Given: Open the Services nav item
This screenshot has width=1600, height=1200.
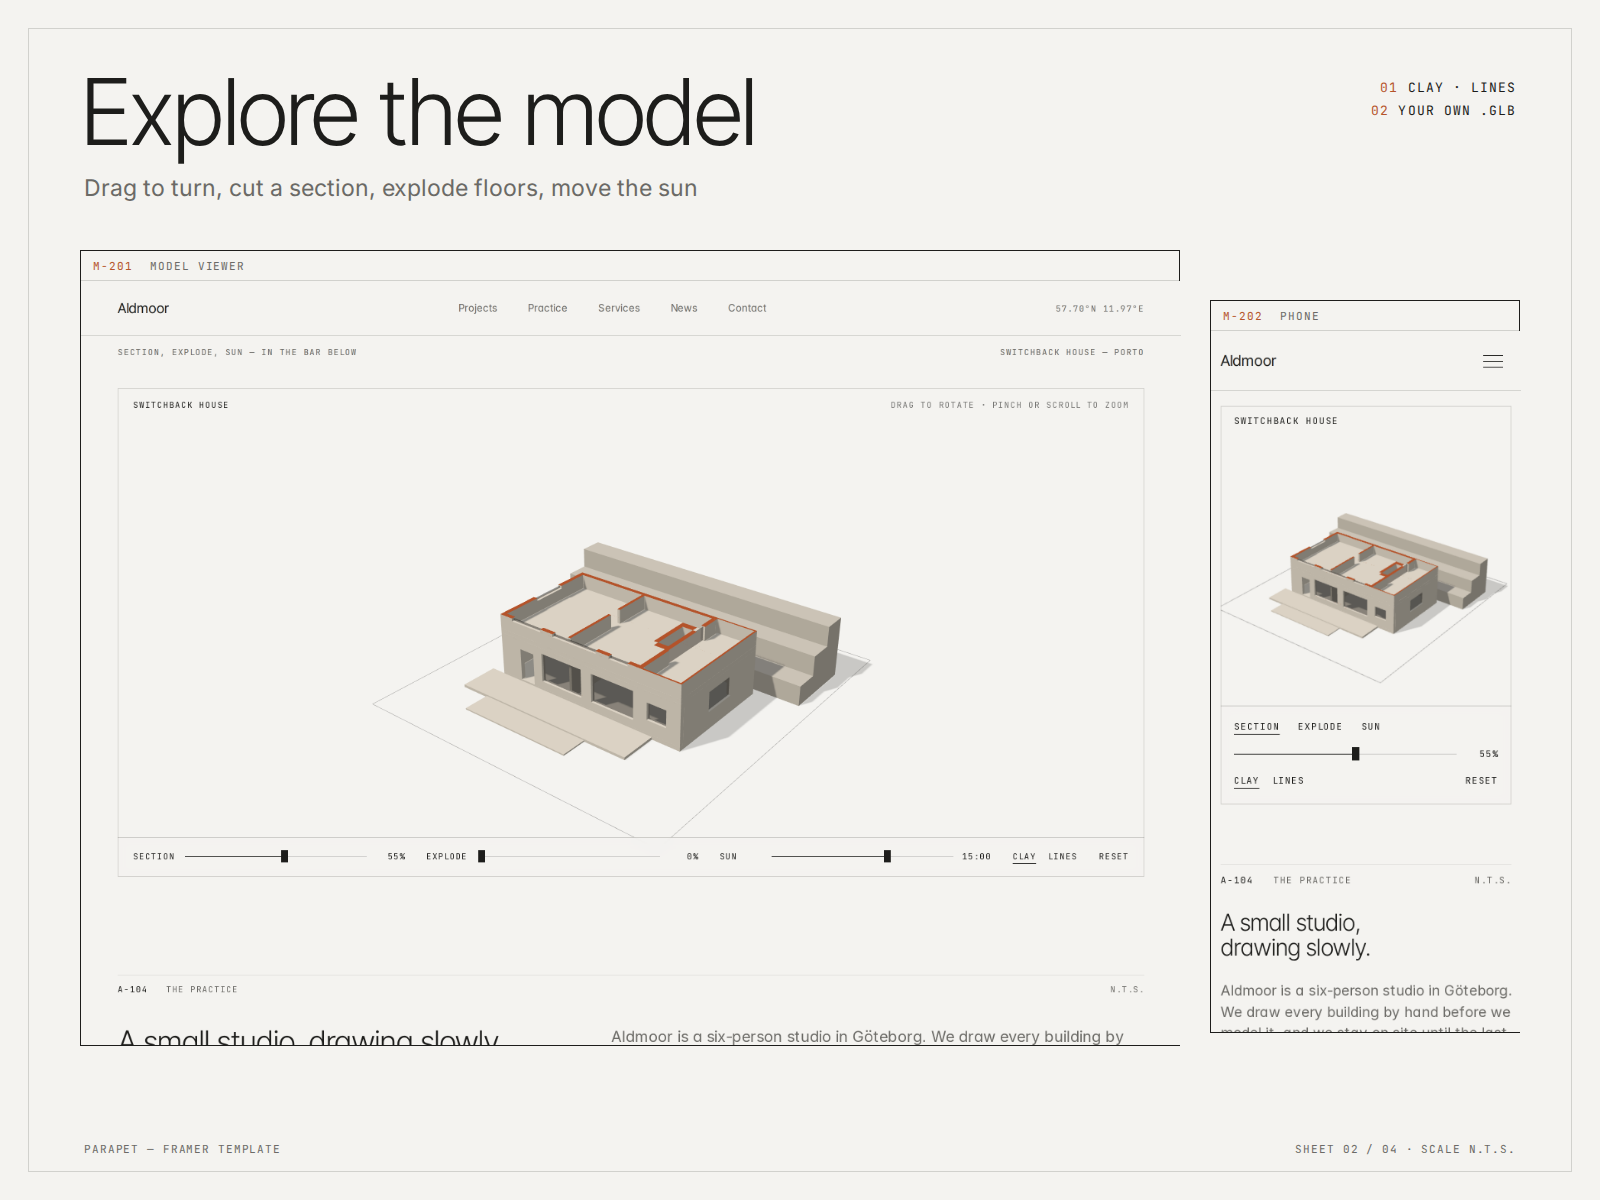Looking at the screenshot, I should tap(619, 308).
